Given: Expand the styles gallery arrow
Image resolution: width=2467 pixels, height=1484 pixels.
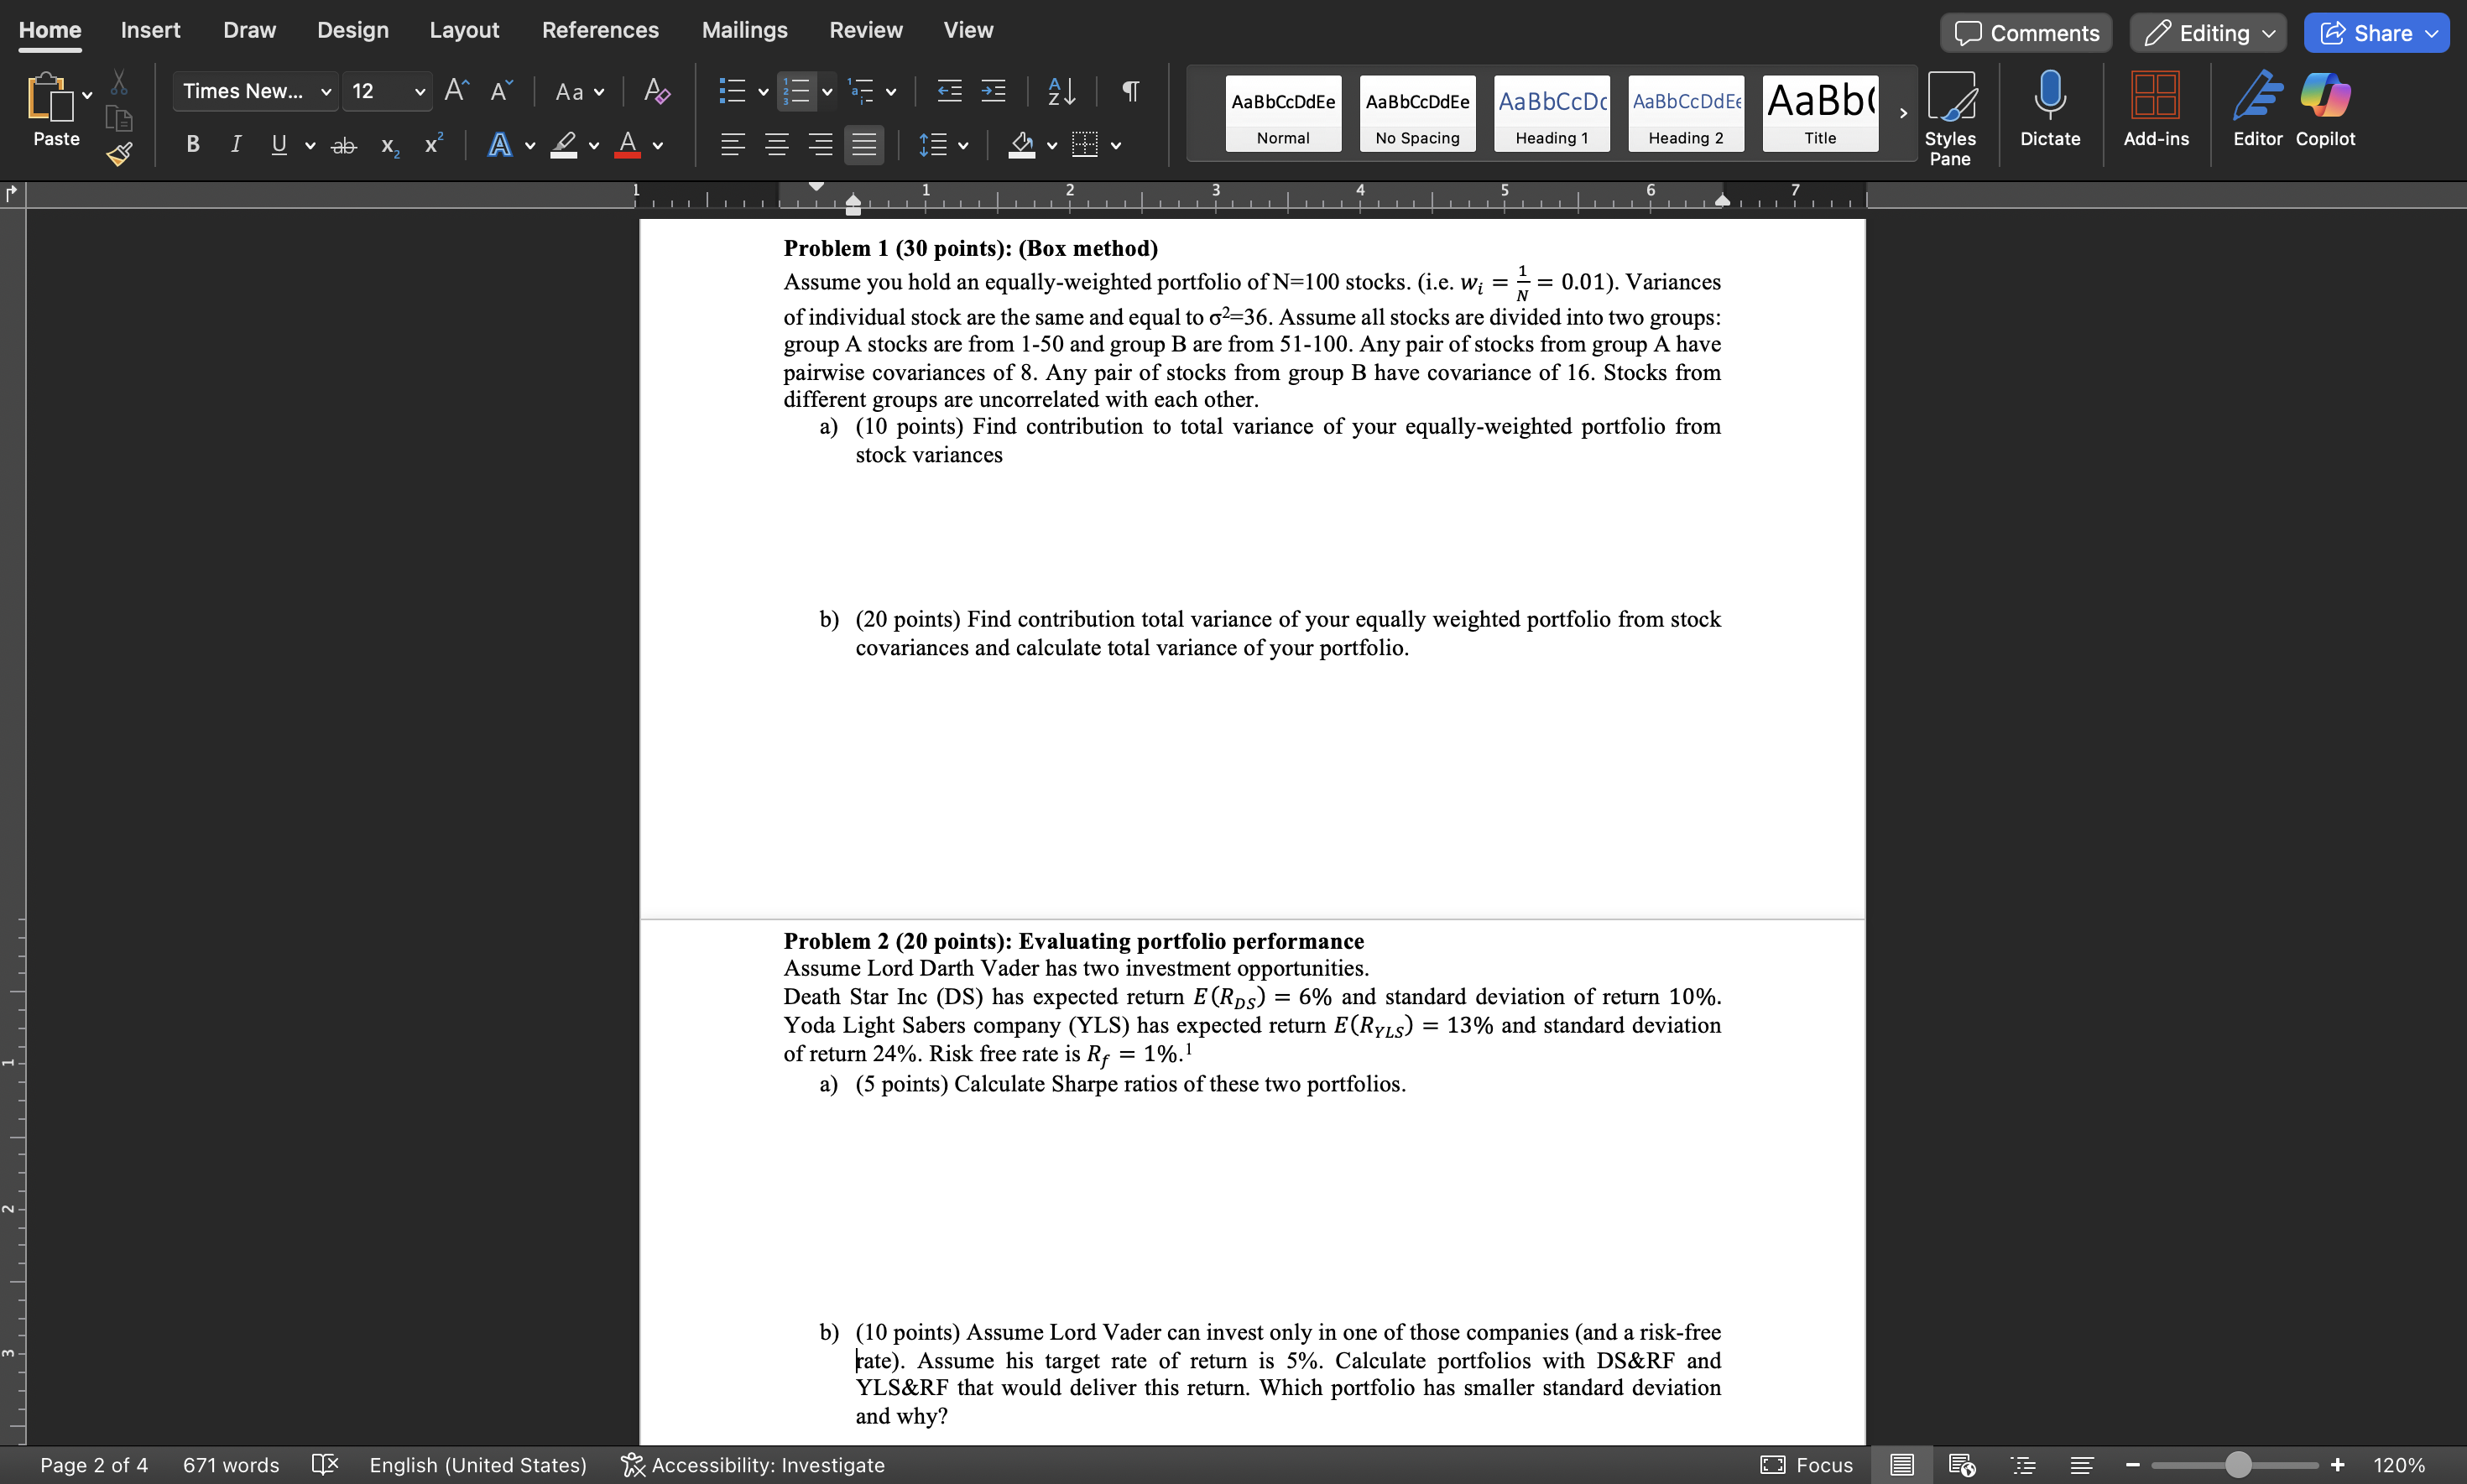Looking at the screenshot, I should (1903, 113).
